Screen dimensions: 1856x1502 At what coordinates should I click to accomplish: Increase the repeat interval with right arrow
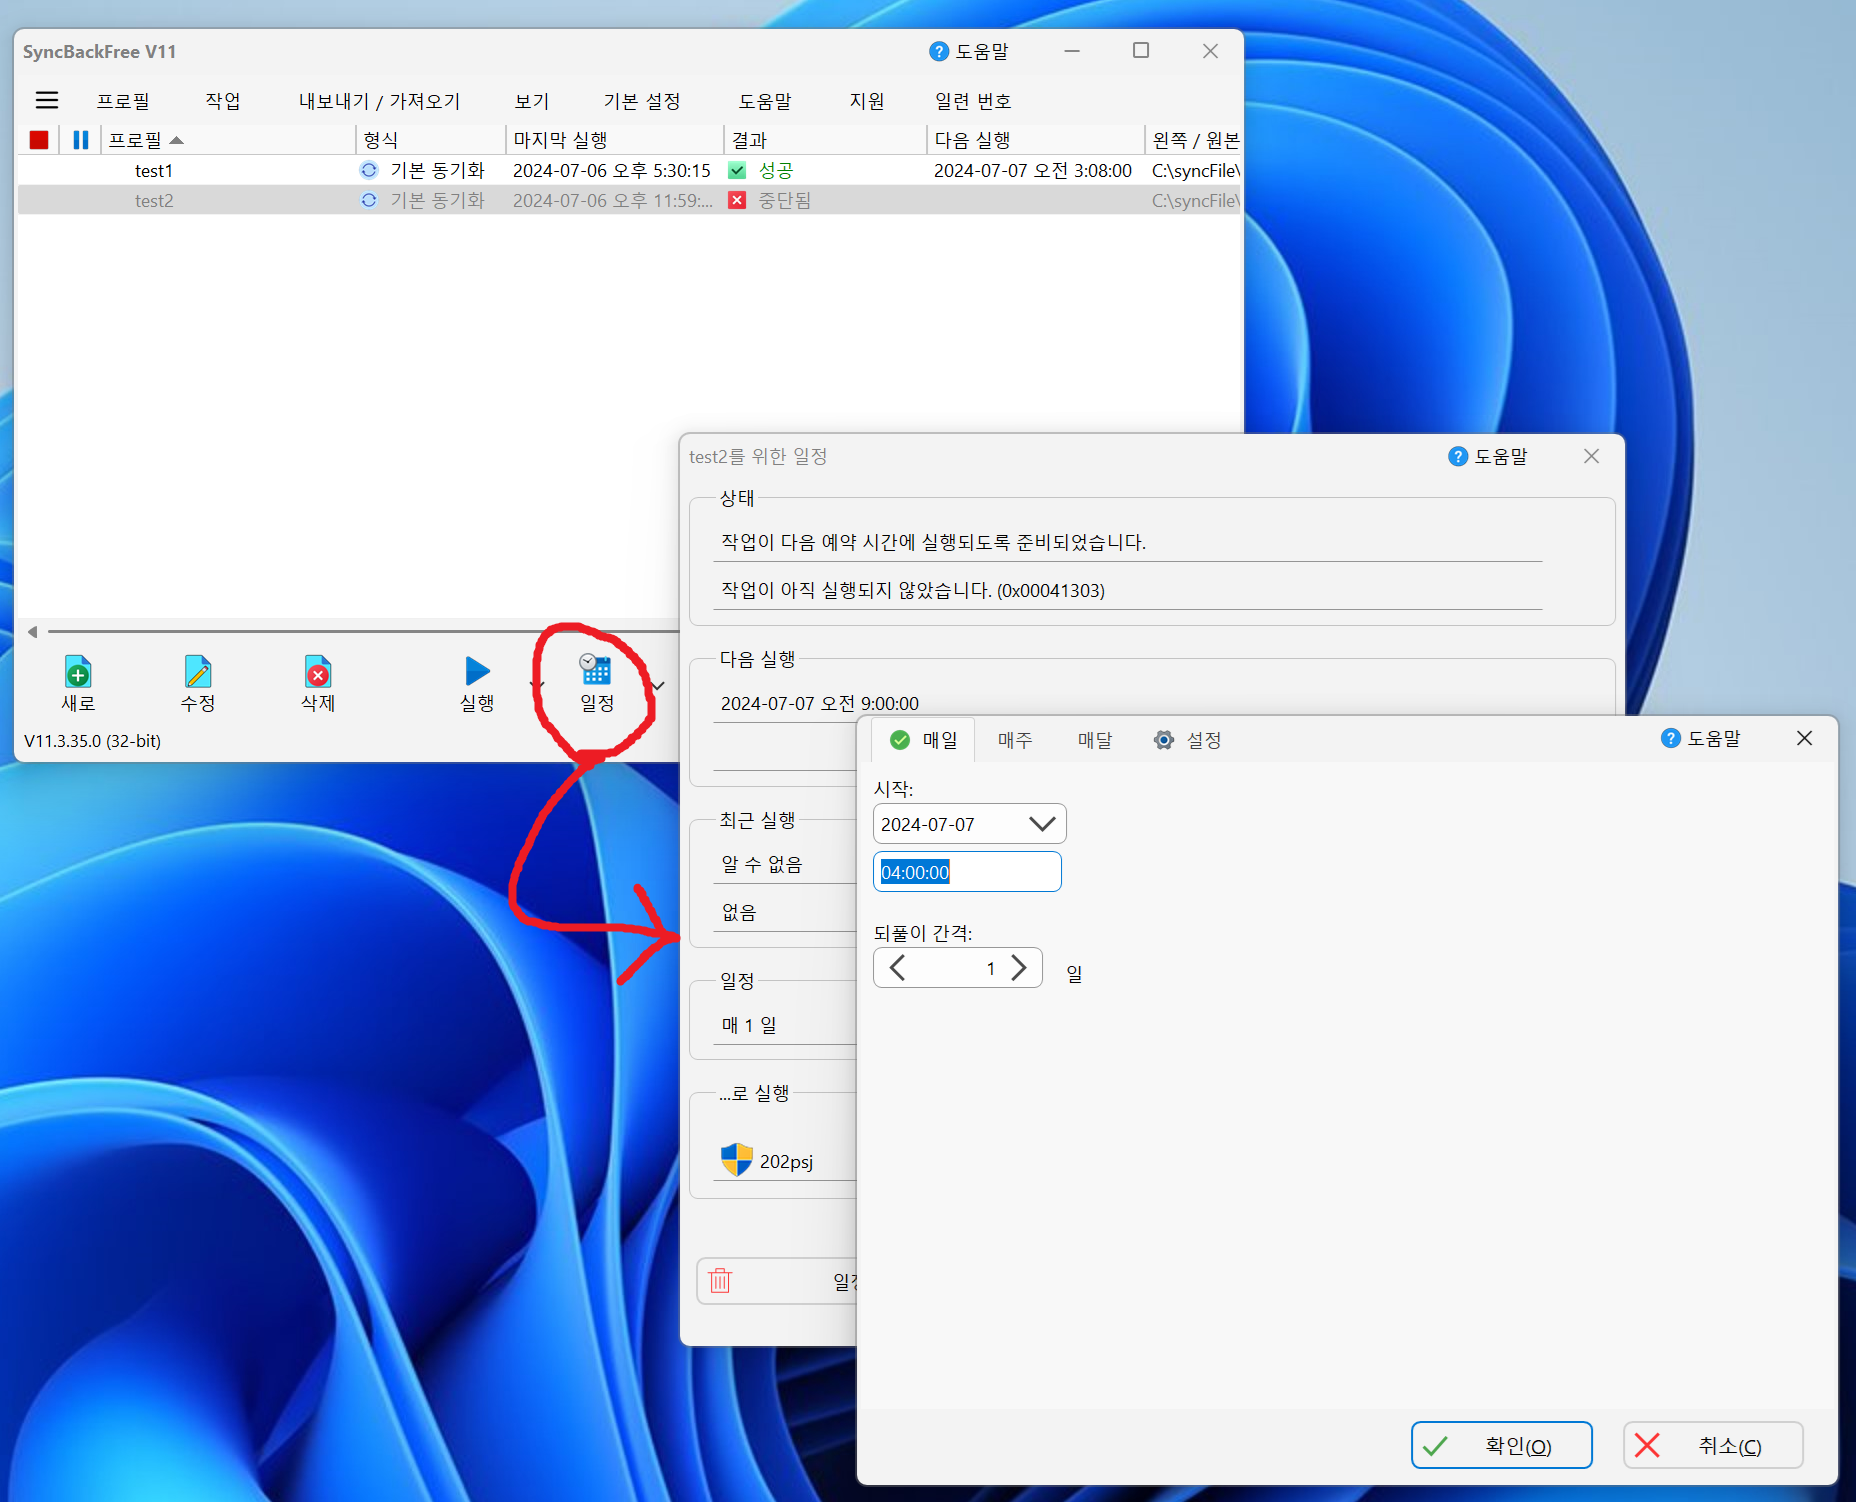(1018, 968)
